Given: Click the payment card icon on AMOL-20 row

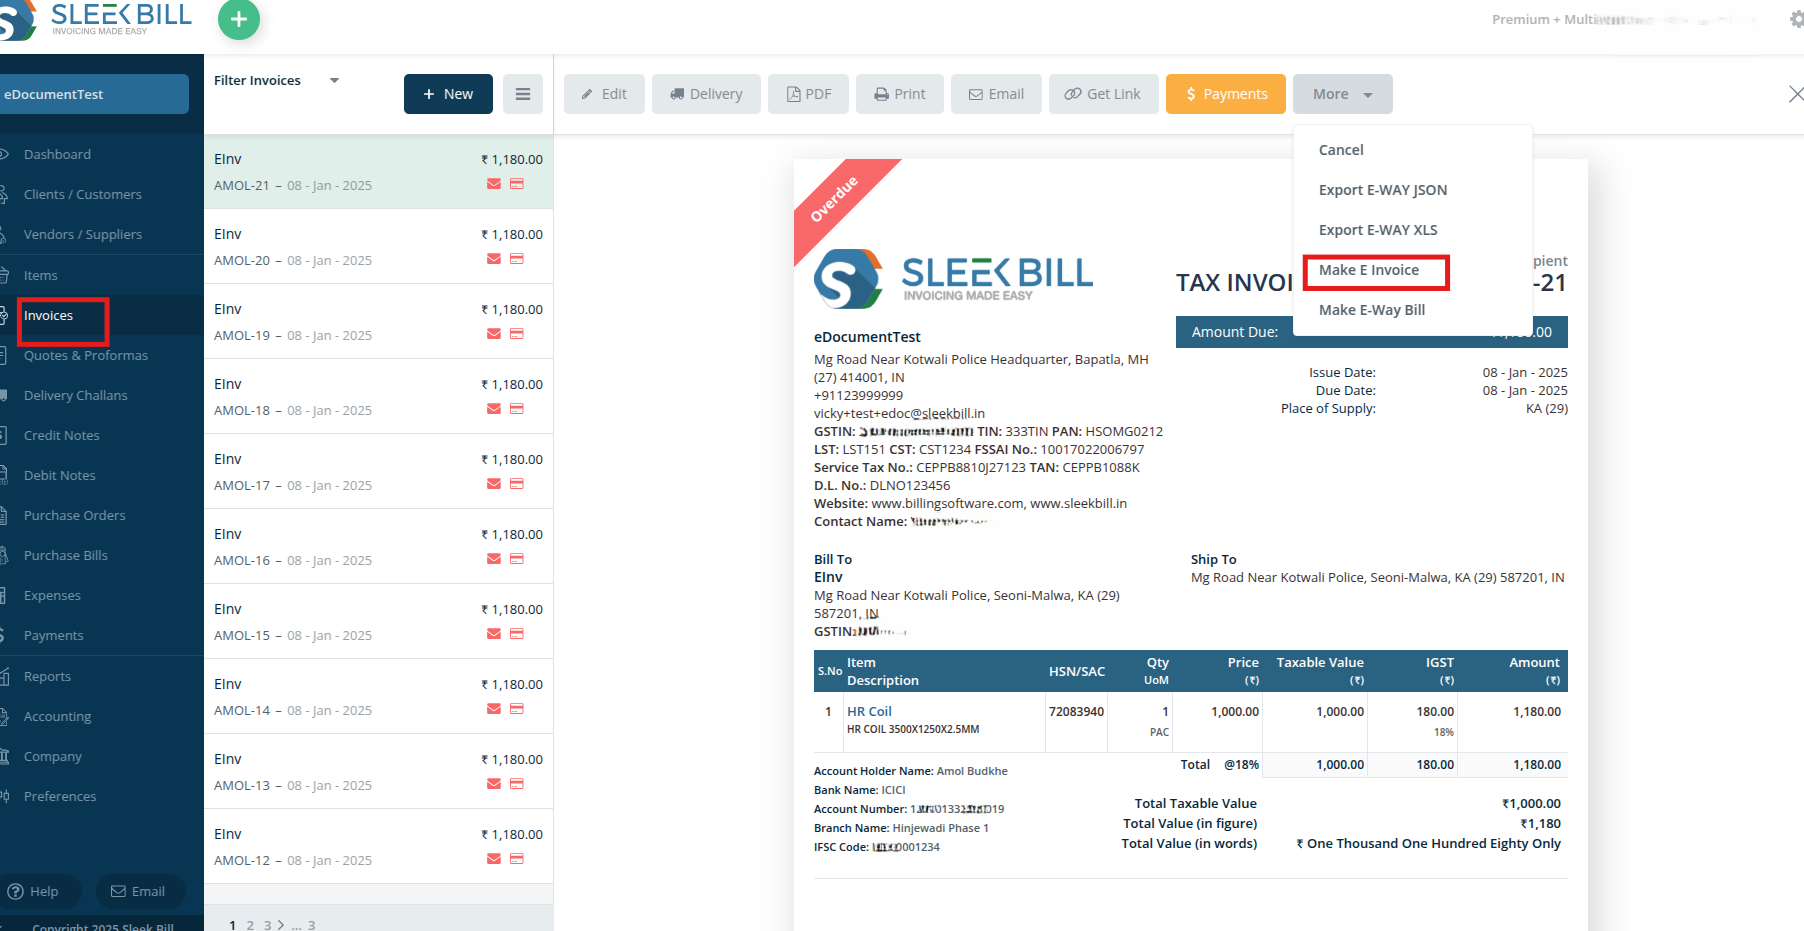Looking at the screenshot, I should pos(517,259).
